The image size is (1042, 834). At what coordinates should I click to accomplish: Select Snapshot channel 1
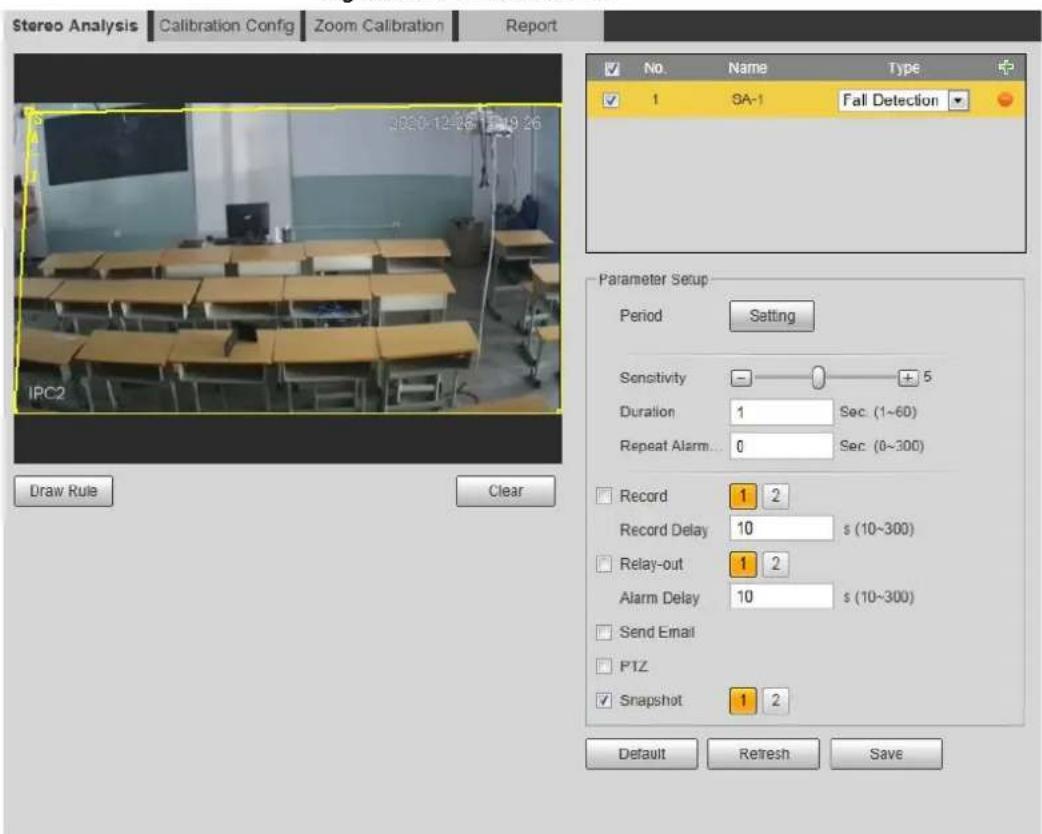click(x=743, y=700)
